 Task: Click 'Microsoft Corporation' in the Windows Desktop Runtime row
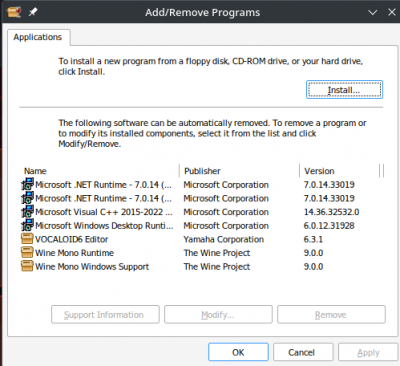226,226
